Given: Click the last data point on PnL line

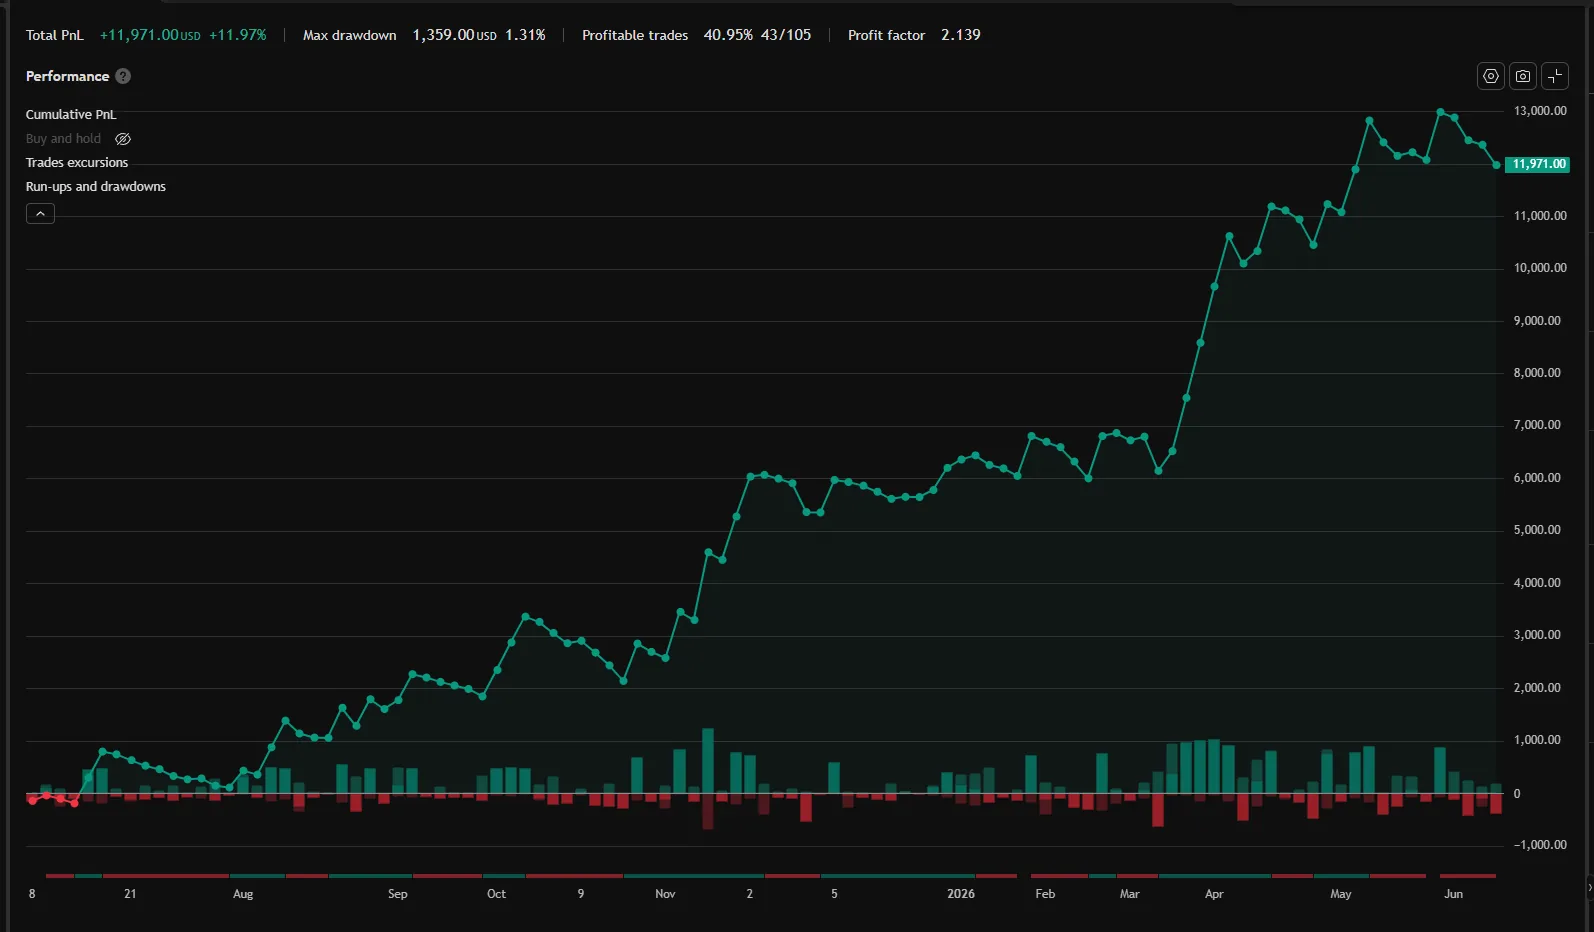Looking at the screenshot, I should pos(1496,165).
